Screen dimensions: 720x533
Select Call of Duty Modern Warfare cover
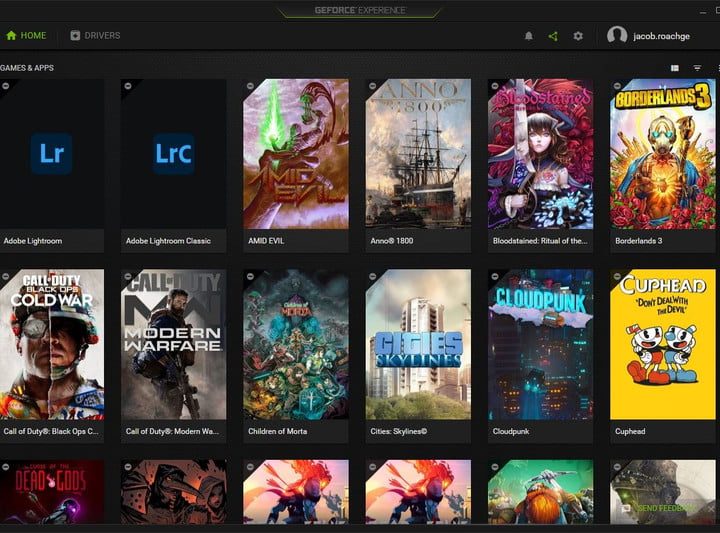pyautogui.click(x=174, y=344)
